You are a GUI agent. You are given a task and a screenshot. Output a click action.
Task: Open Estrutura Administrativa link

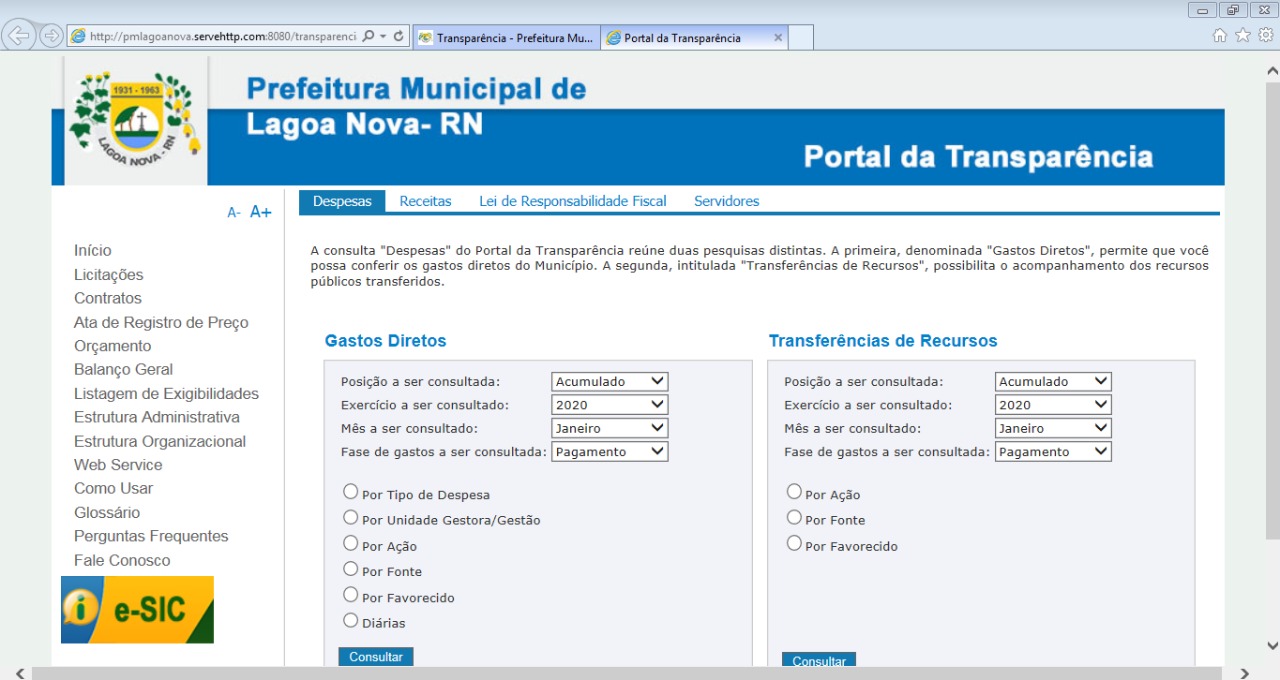pos(157,417)
